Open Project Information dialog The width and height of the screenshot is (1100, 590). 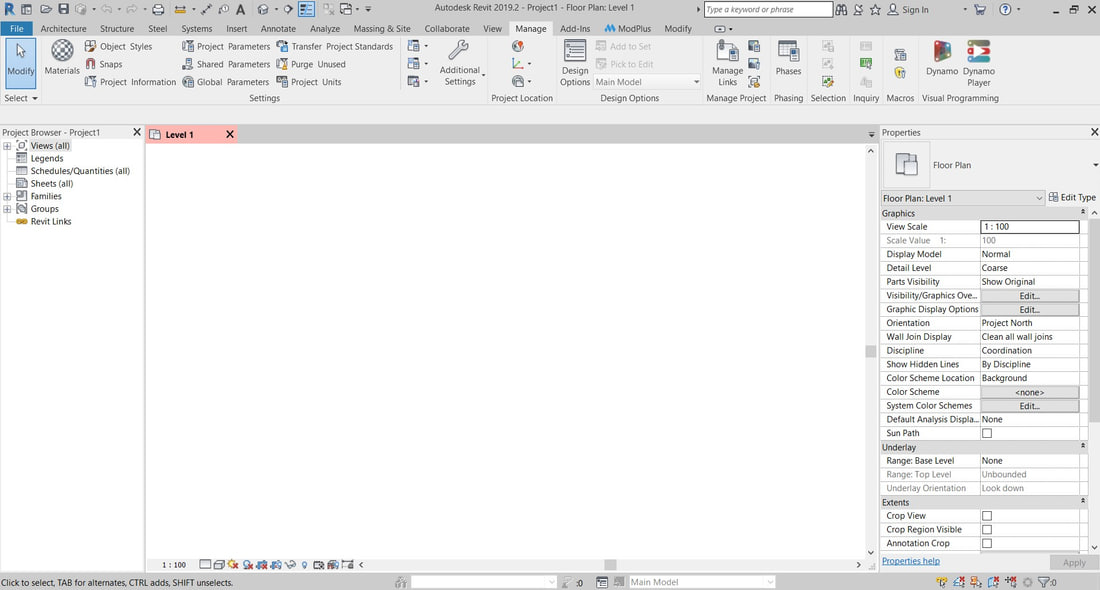coord(130,81)
